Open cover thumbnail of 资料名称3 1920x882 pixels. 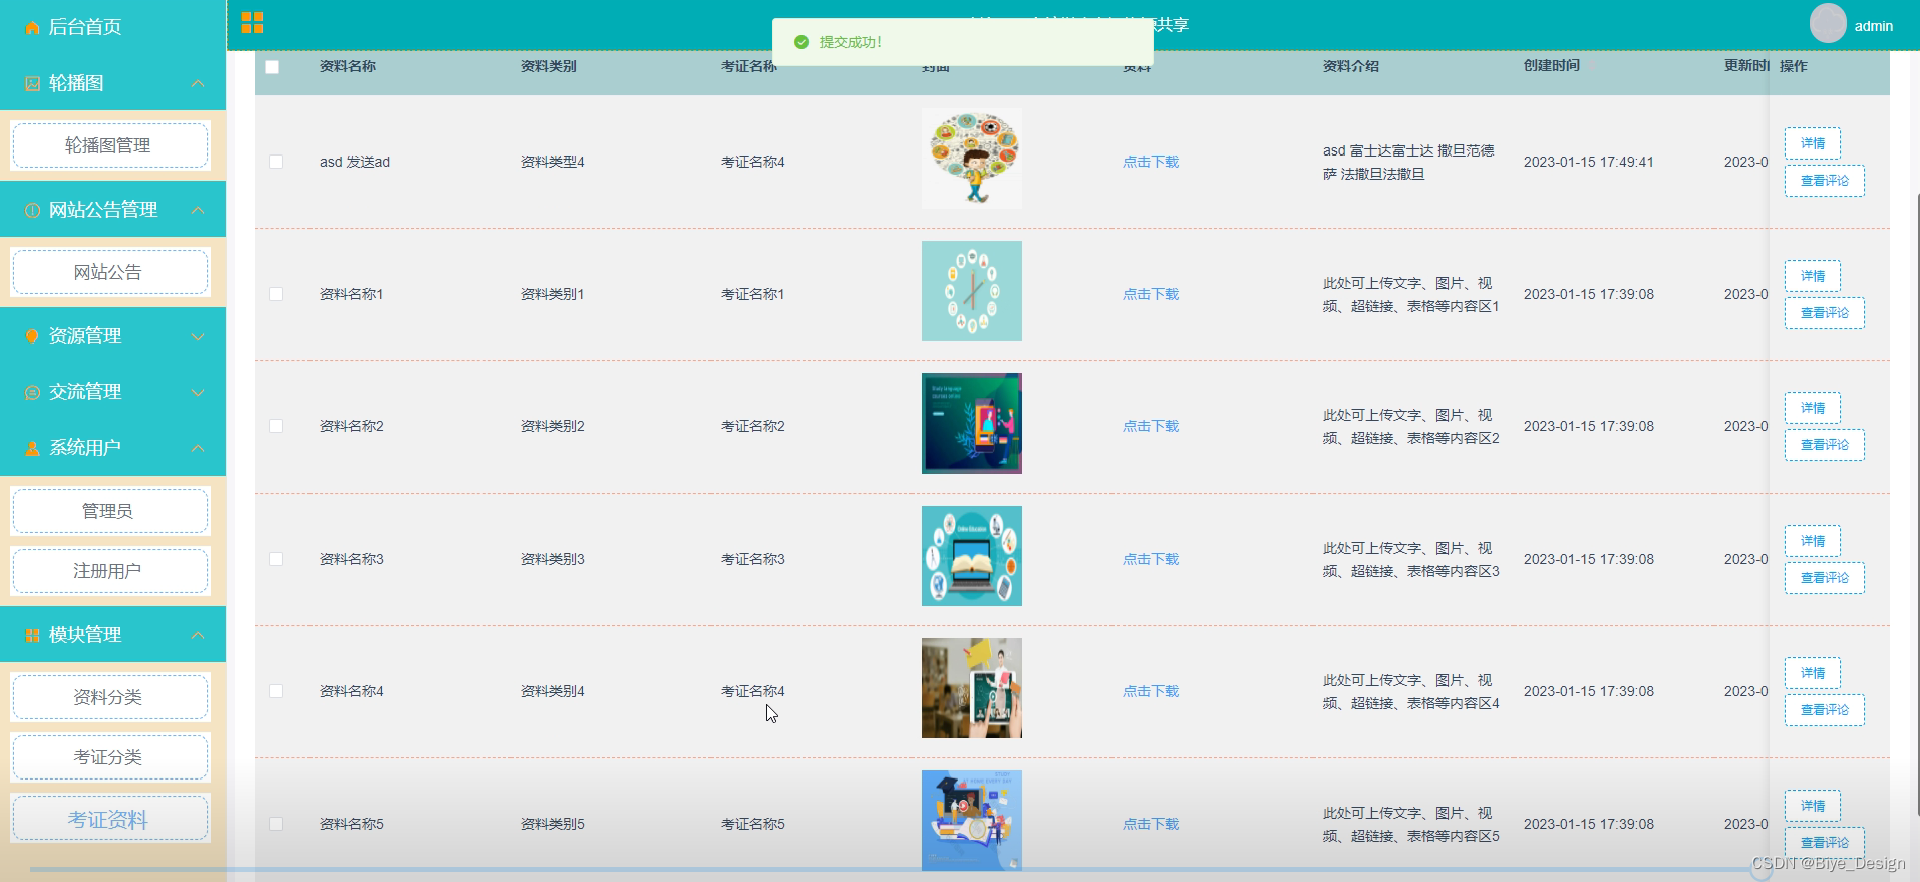[972, 556]
